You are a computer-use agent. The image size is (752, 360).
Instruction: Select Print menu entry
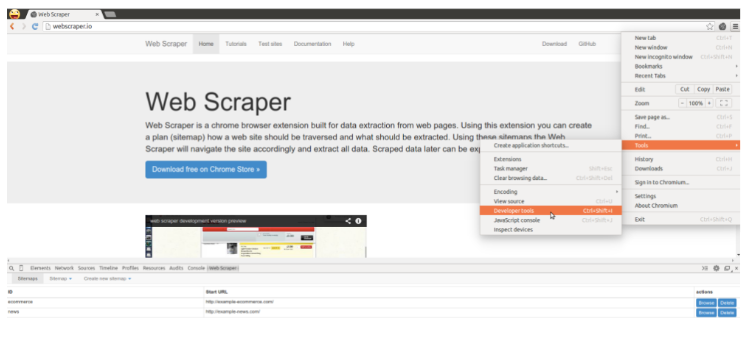(681, 136)
